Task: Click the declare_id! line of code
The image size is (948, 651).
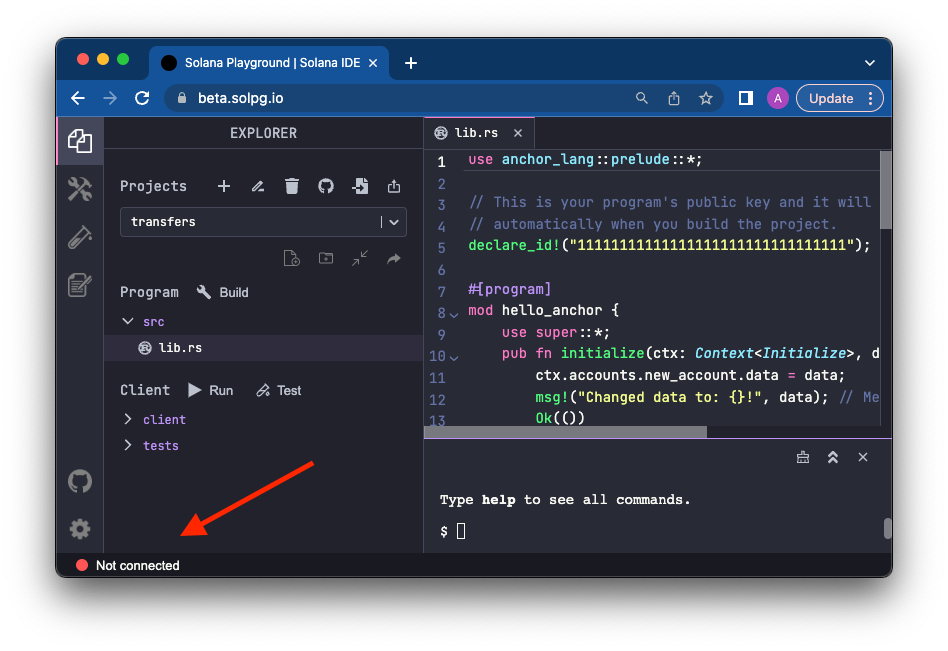Action: point(669,245)
